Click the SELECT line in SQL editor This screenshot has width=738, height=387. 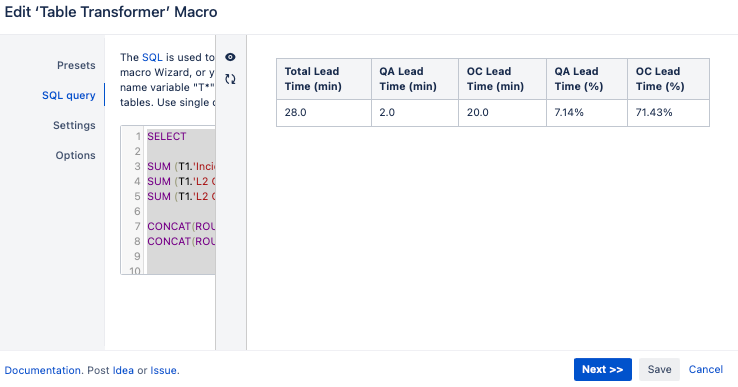coord(181,137)
